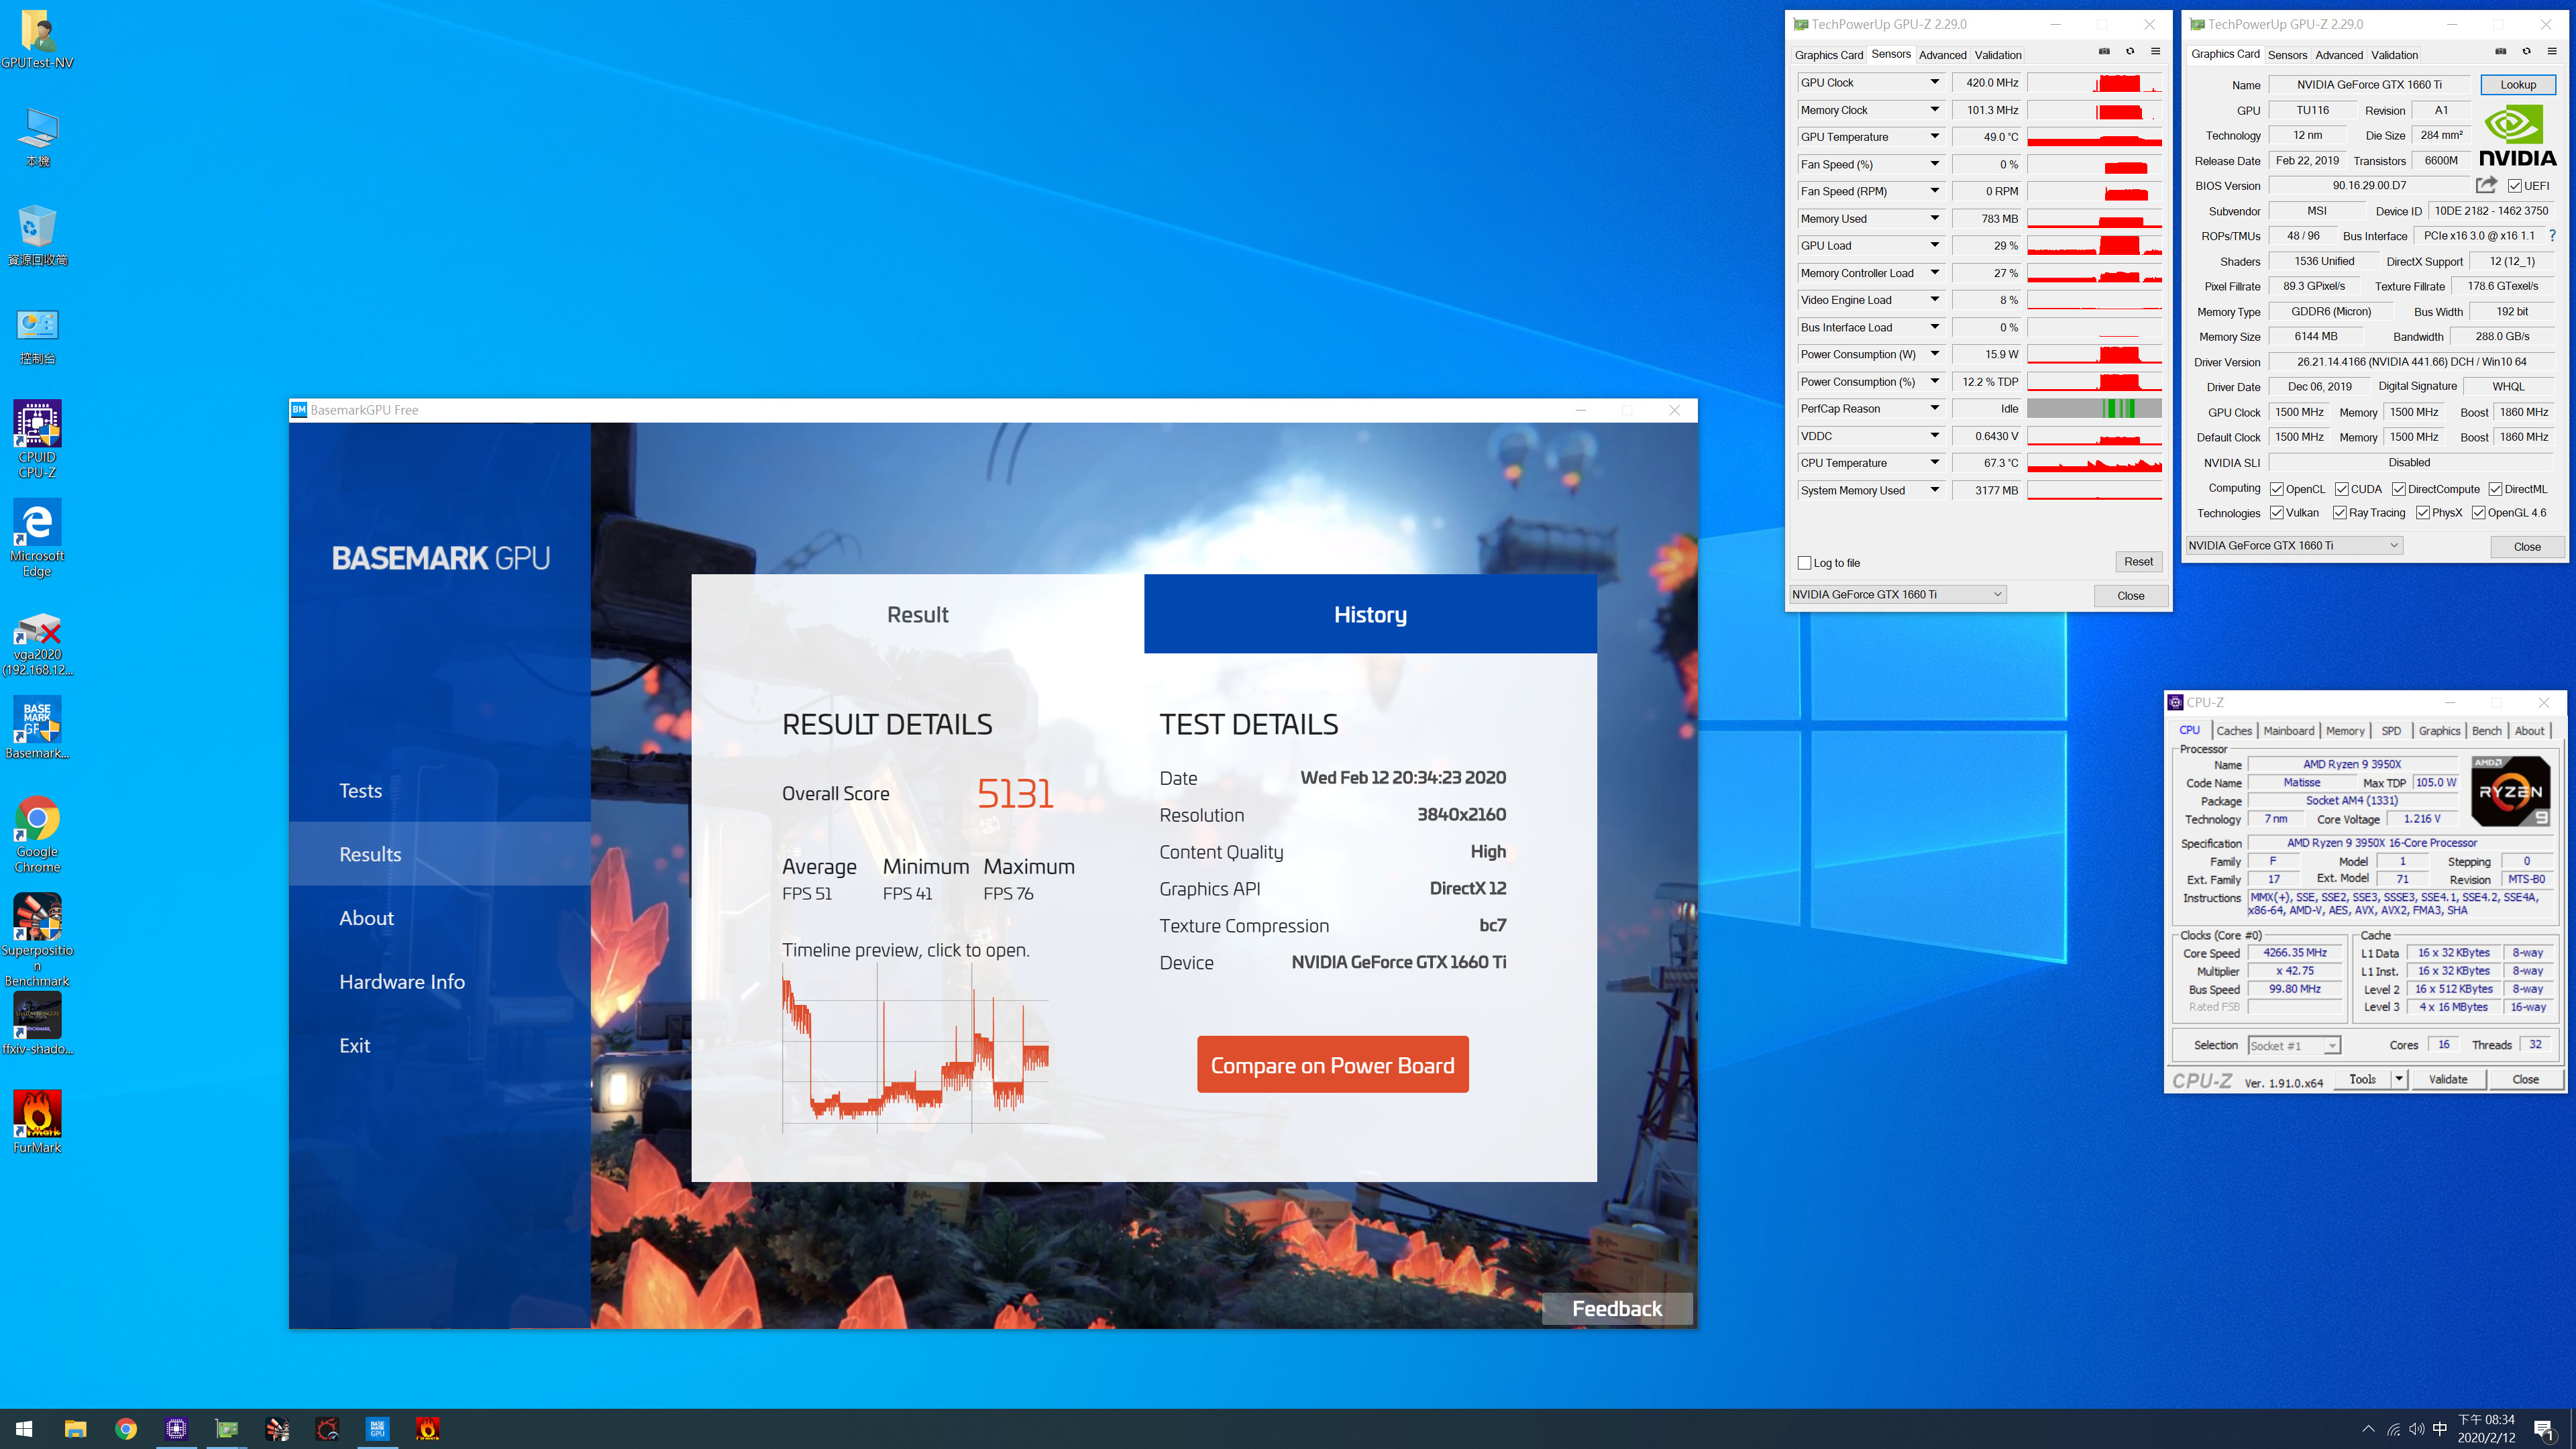This screenshot has height=1449, width=2576.
Task: Open the Control Panel desktop icon
Action: (37, 335)
